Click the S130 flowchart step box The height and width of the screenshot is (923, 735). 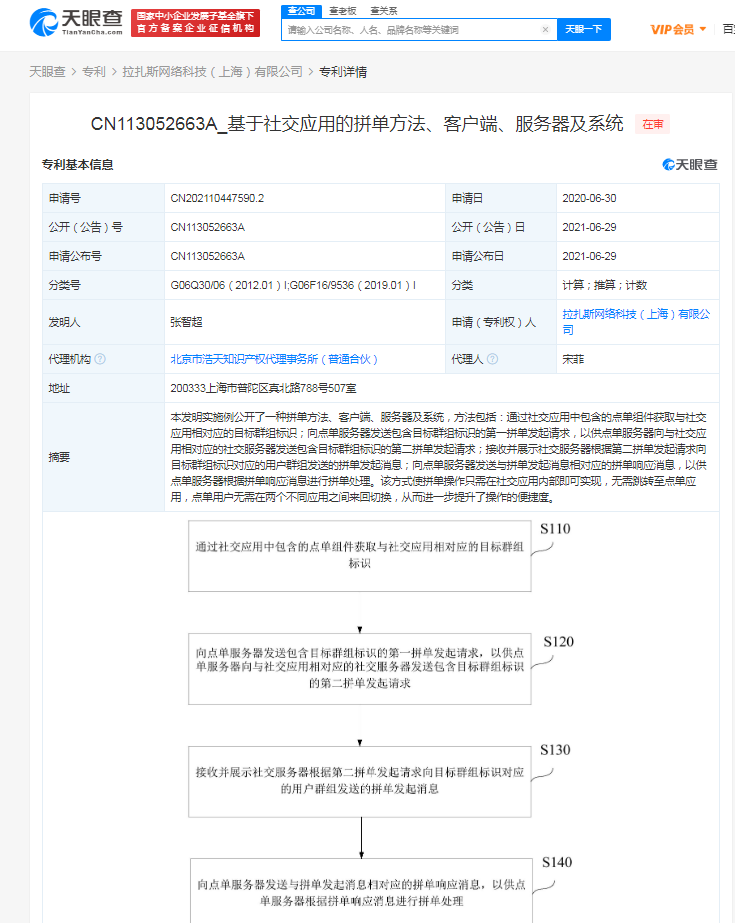360,780
